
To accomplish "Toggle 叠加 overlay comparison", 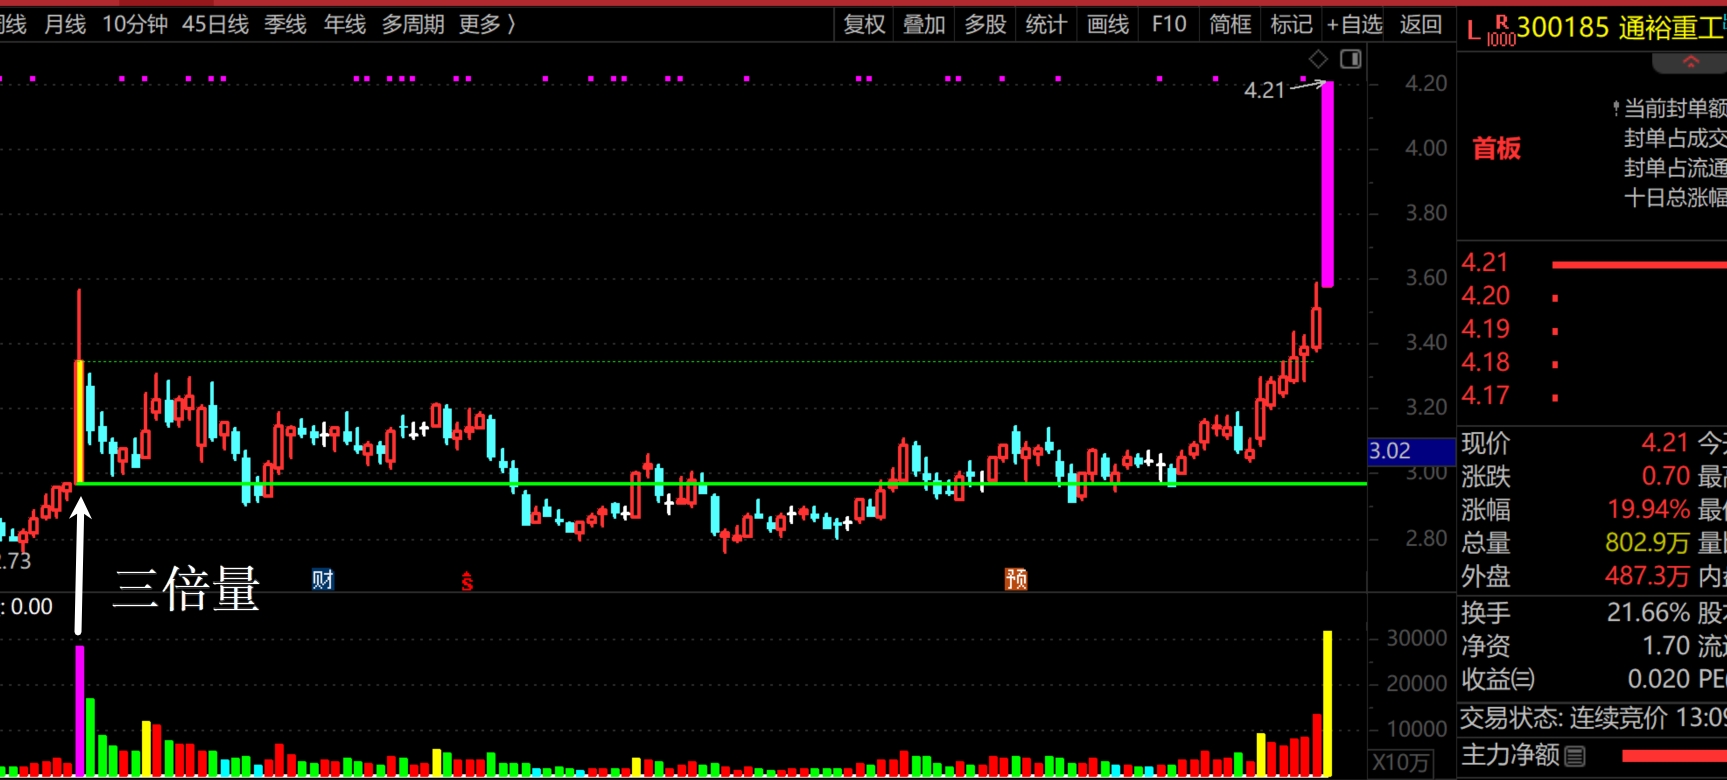I will point(924,24).
